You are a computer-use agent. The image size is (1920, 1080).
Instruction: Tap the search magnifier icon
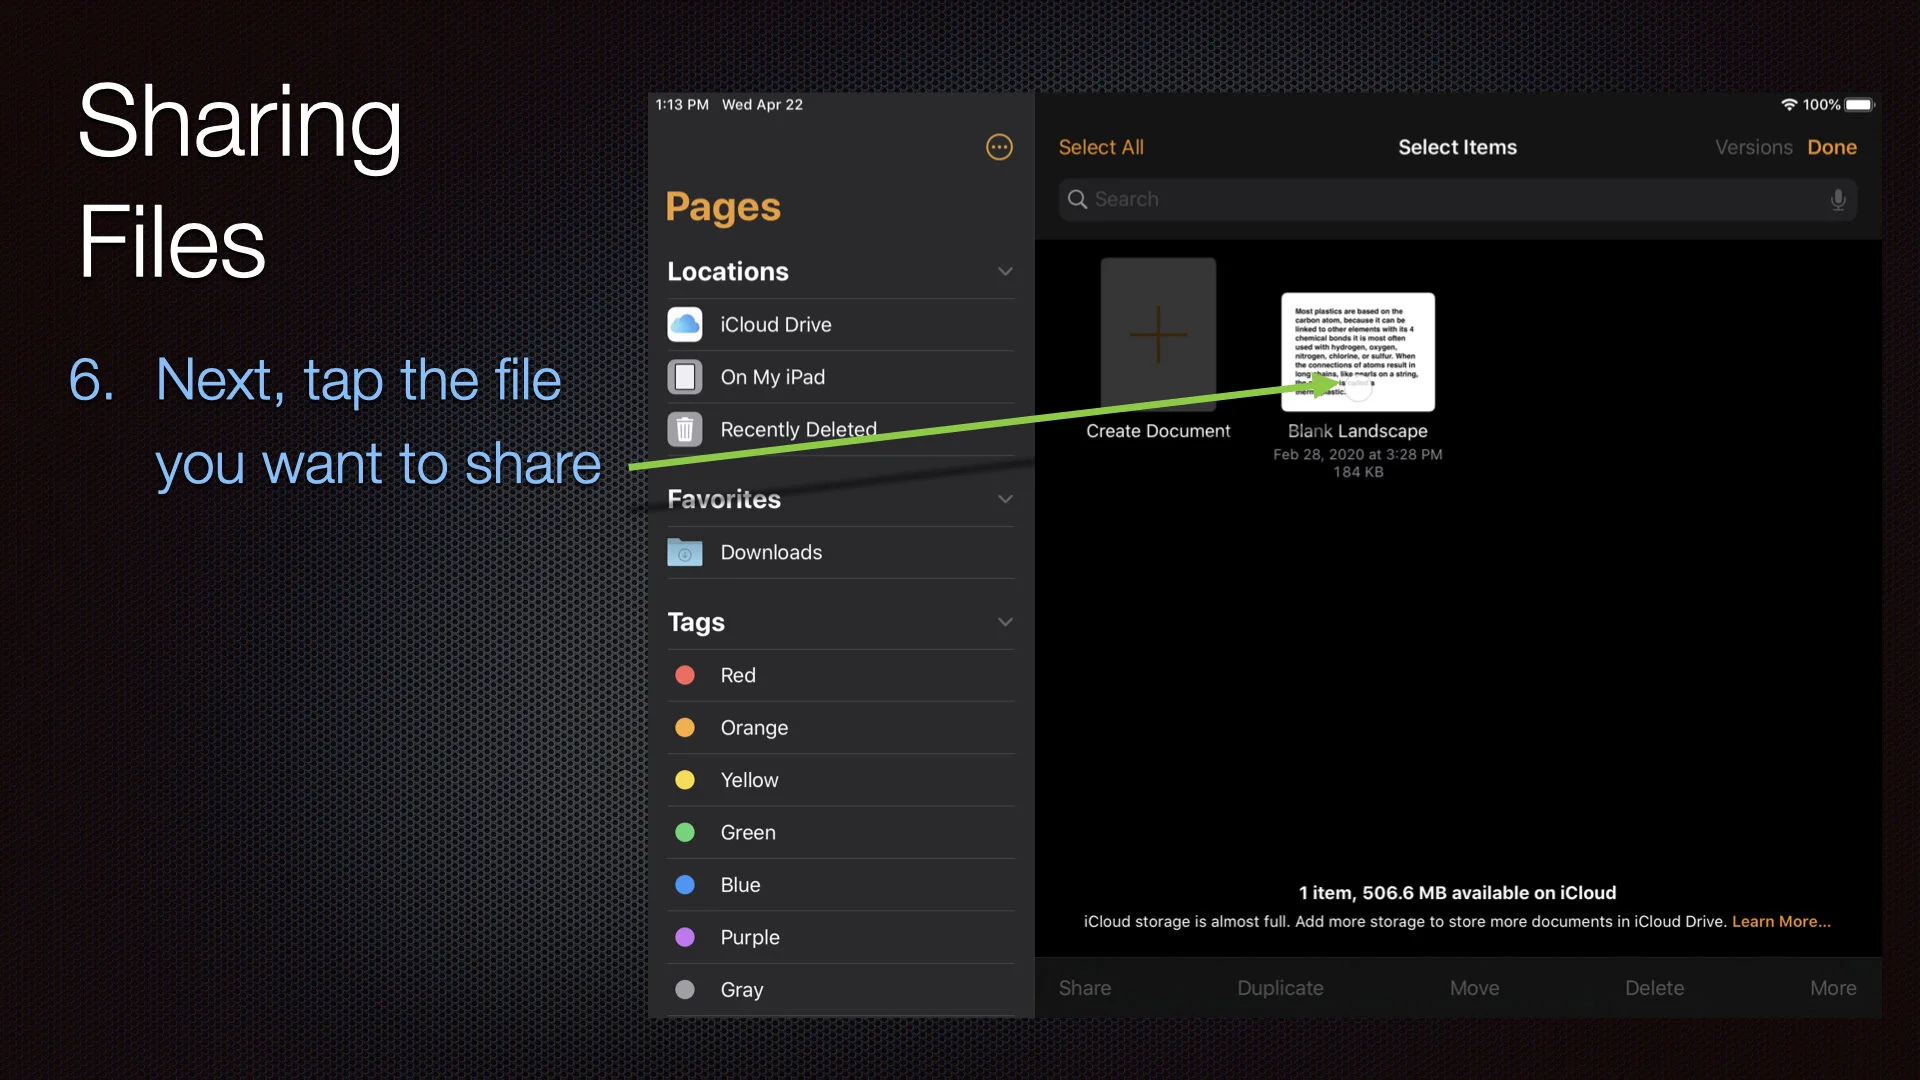tap(1077, 199)
